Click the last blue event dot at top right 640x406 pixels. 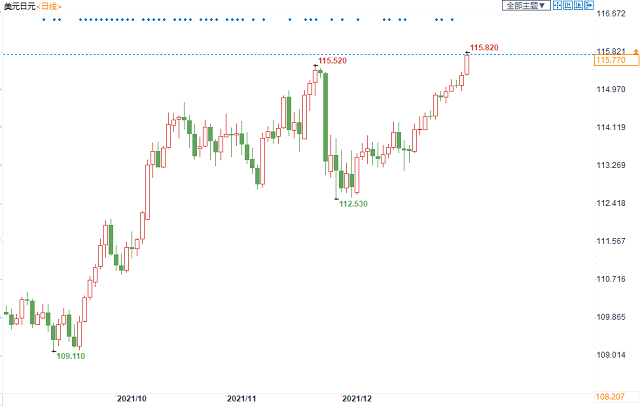point(452,19)
